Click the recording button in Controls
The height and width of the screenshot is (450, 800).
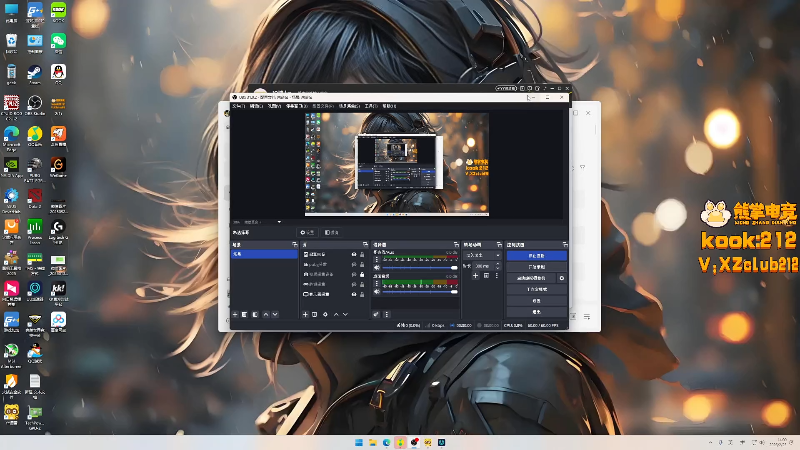click(x=537, y=266)
